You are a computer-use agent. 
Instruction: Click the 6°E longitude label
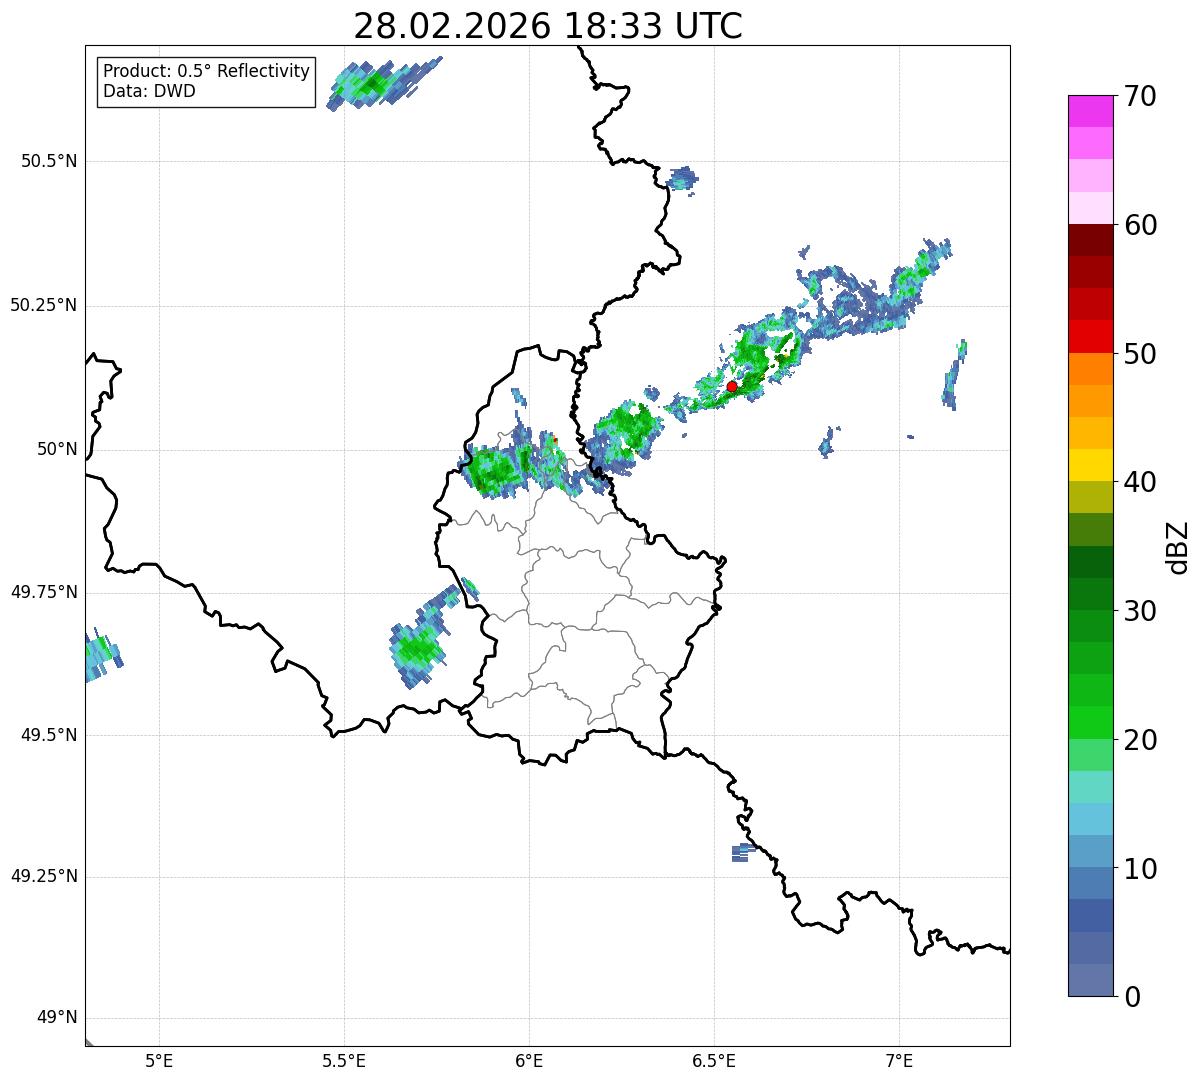point(529,1060)
